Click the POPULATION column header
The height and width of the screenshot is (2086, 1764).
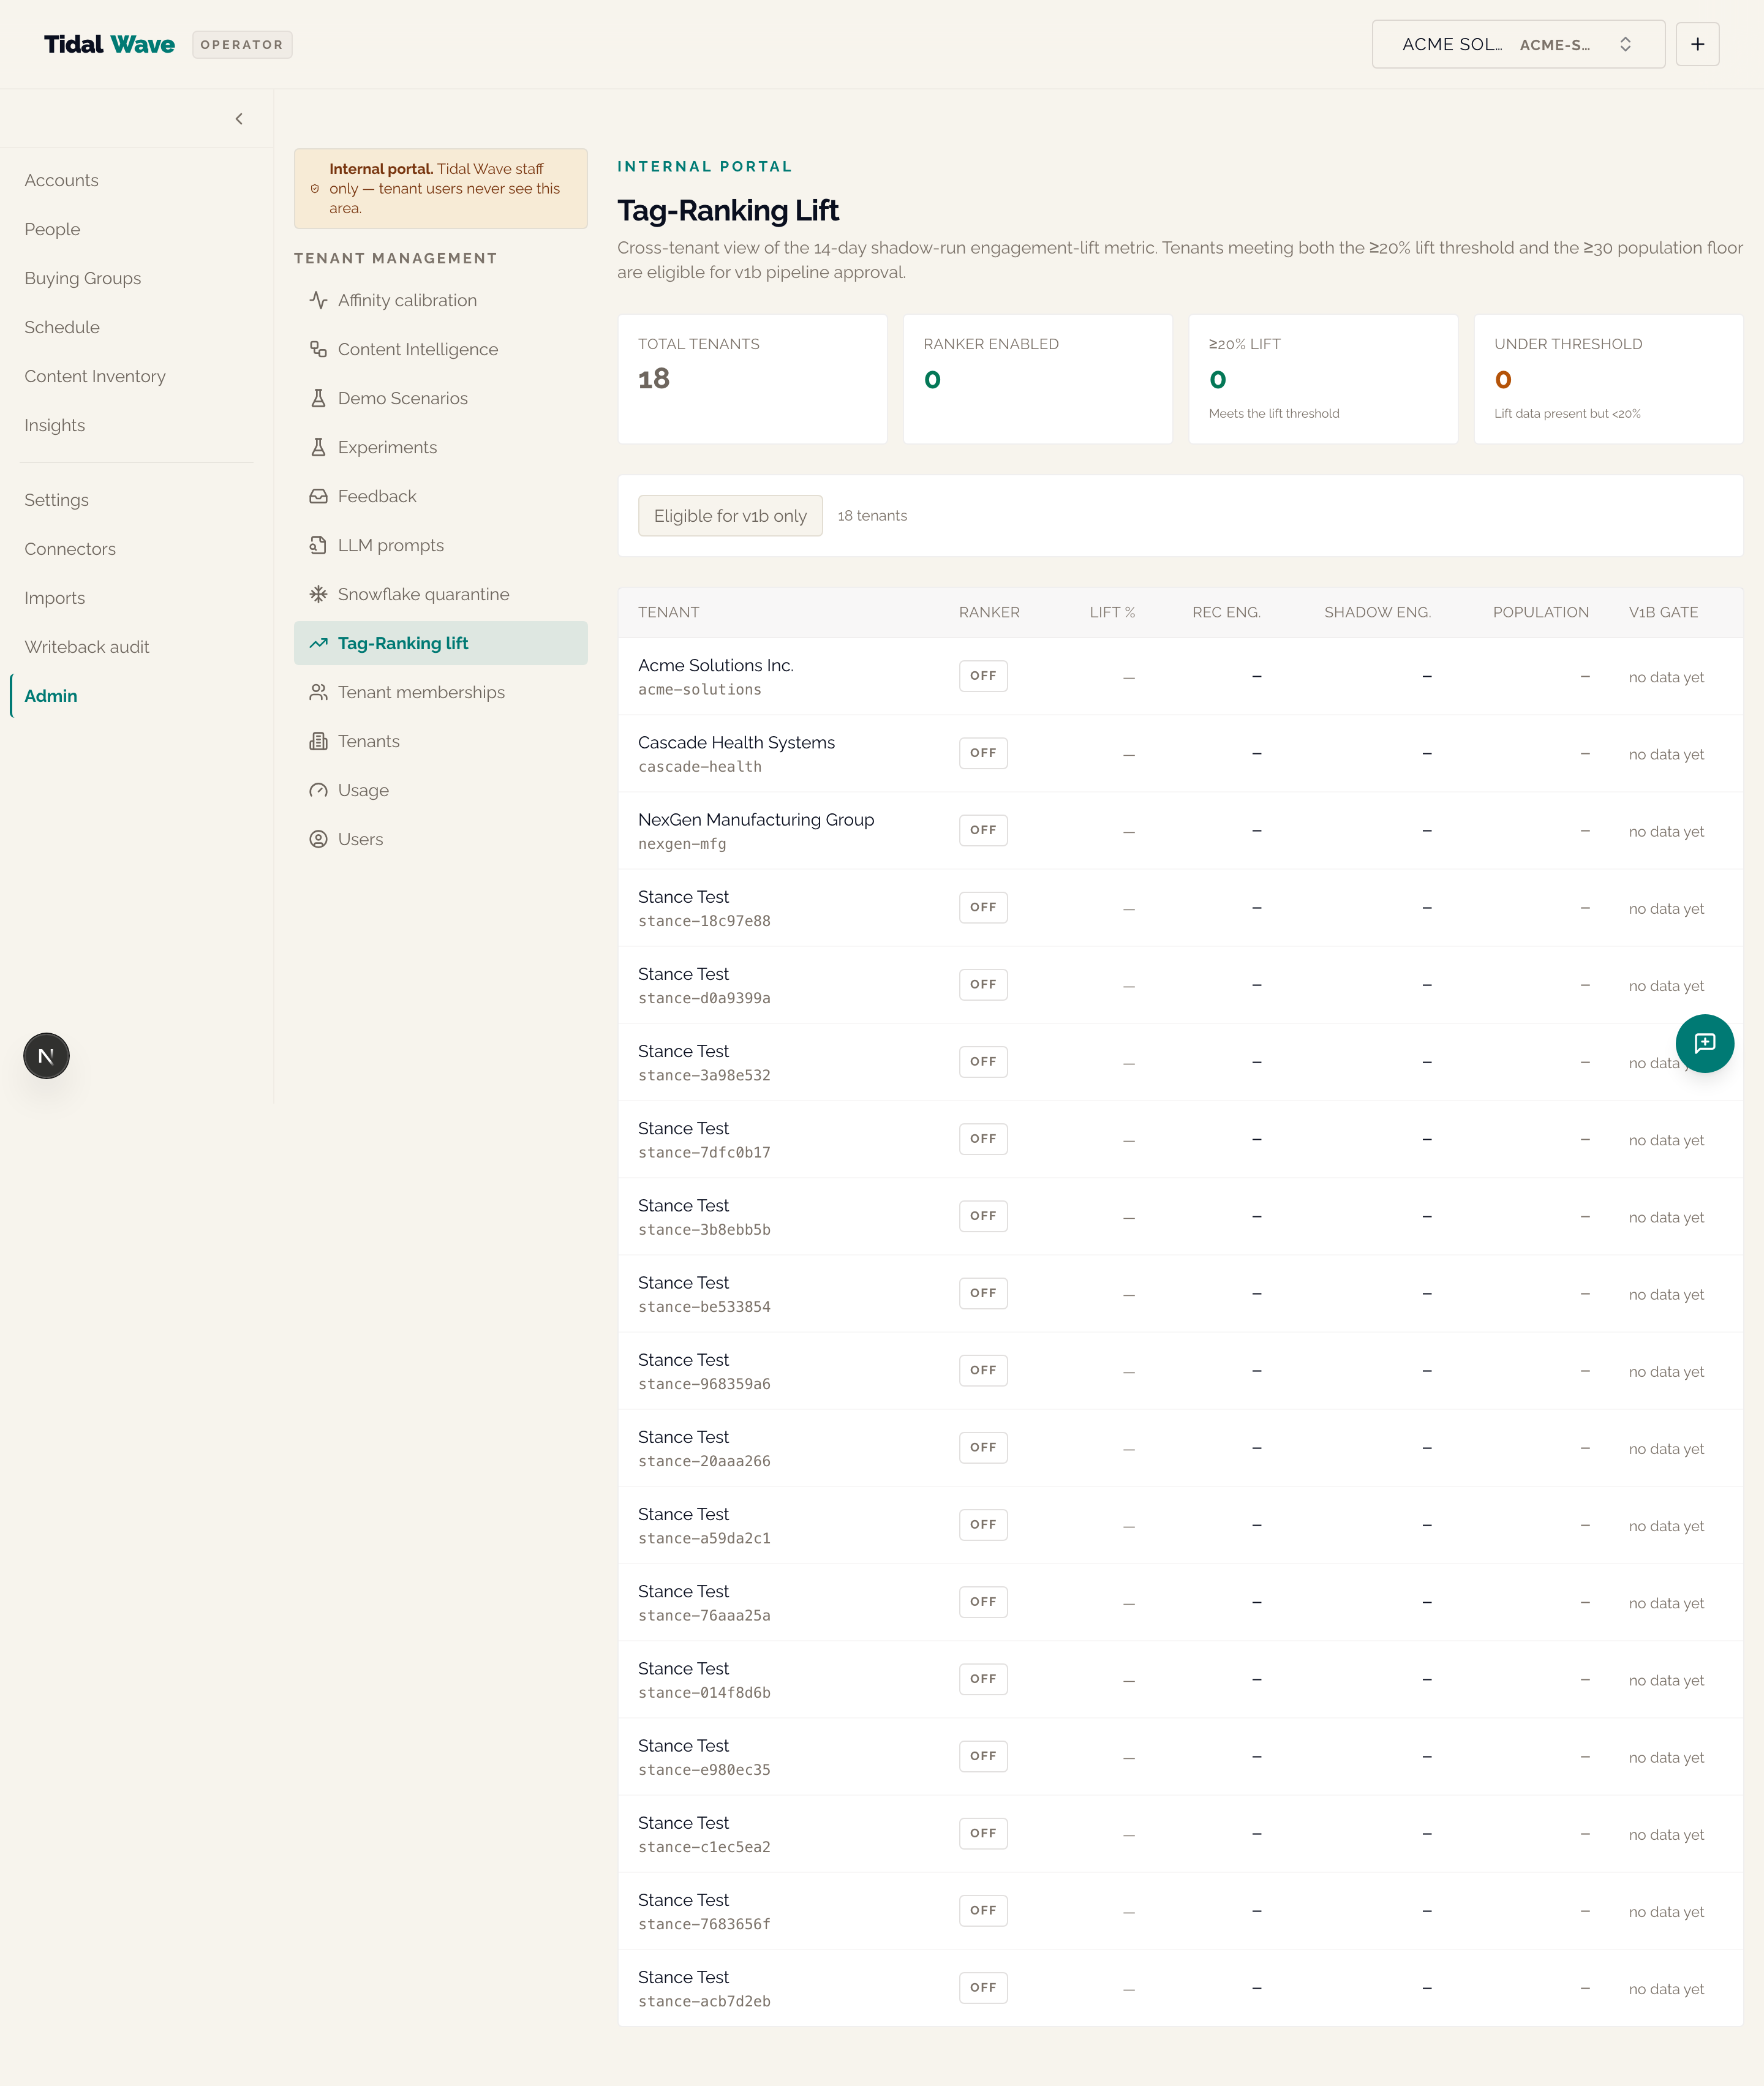coord(1540,612)
